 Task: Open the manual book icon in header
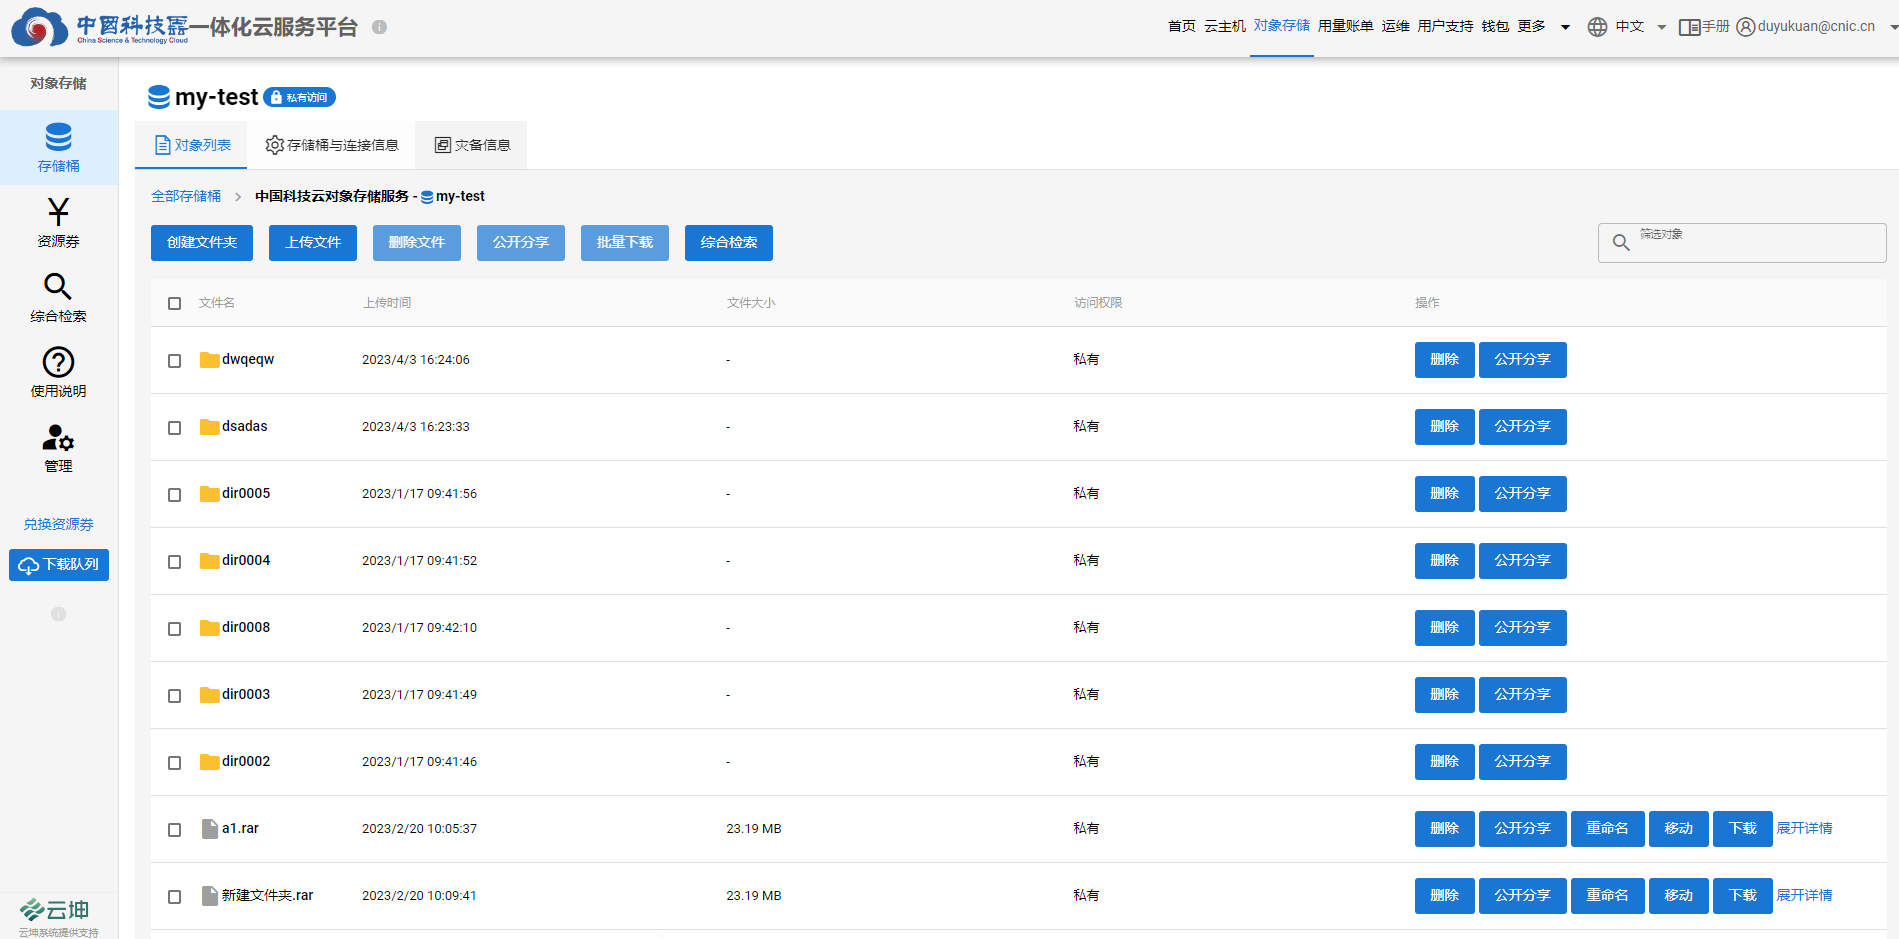point(1689,27)
